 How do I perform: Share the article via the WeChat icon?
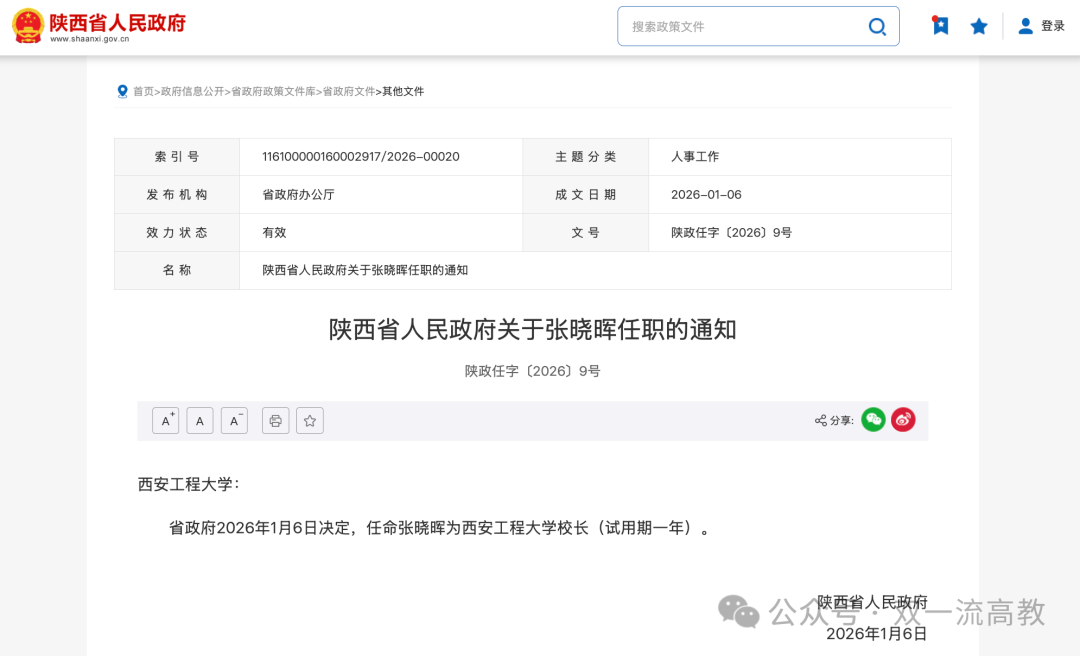coord(873,419)
